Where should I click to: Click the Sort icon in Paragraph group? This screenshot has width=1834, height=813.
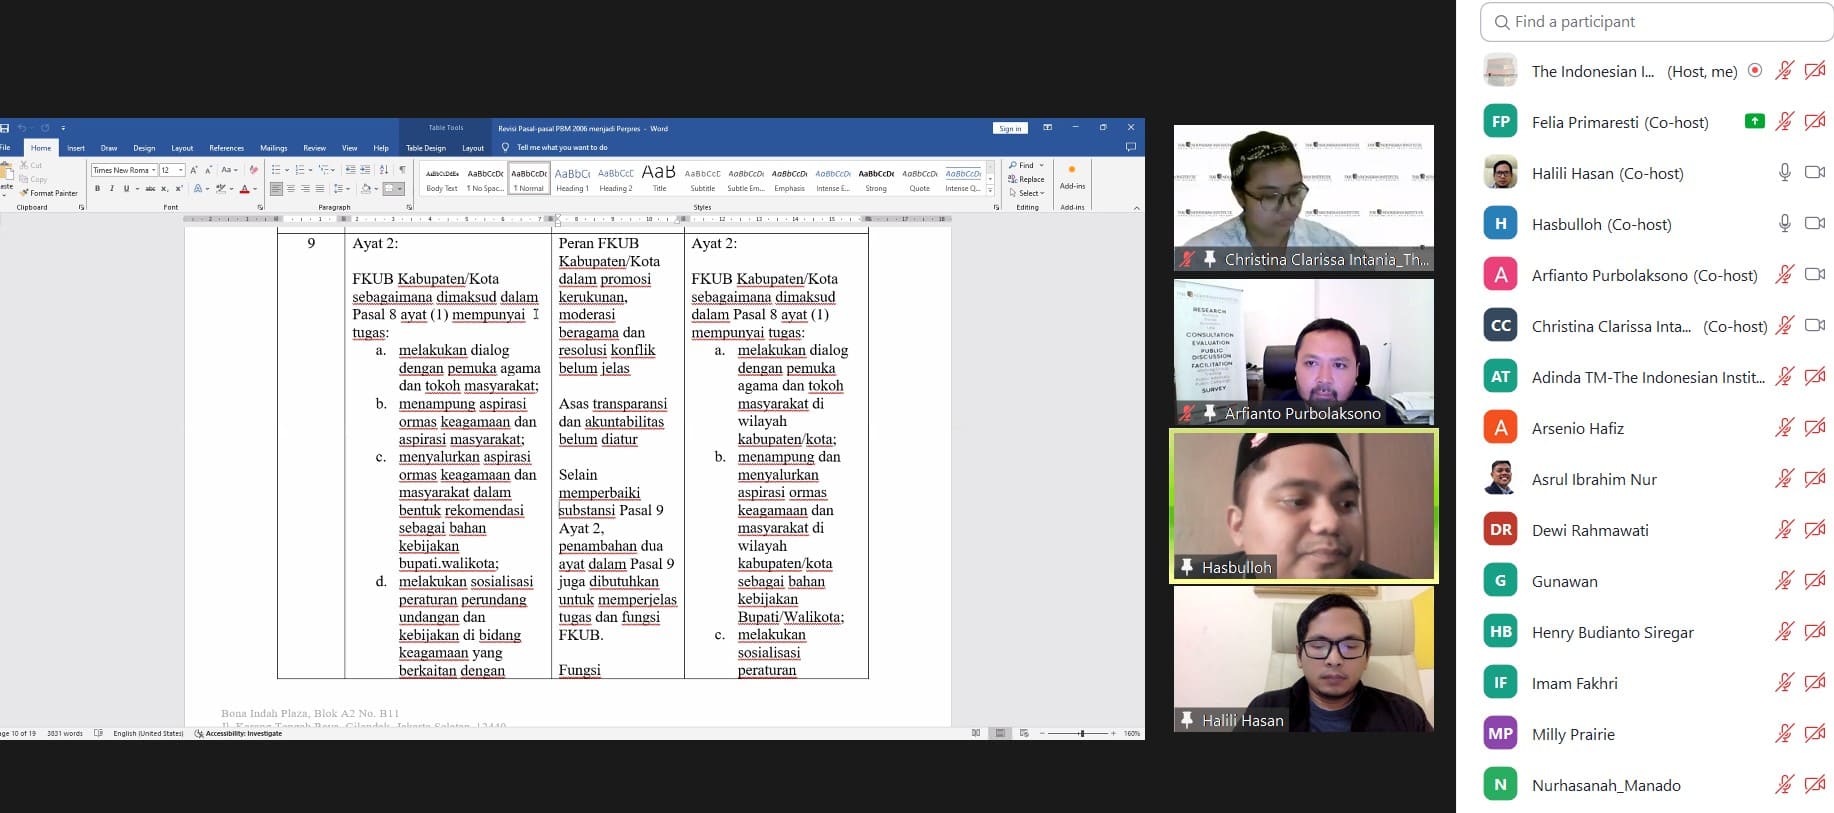click(x=384, y=170)
